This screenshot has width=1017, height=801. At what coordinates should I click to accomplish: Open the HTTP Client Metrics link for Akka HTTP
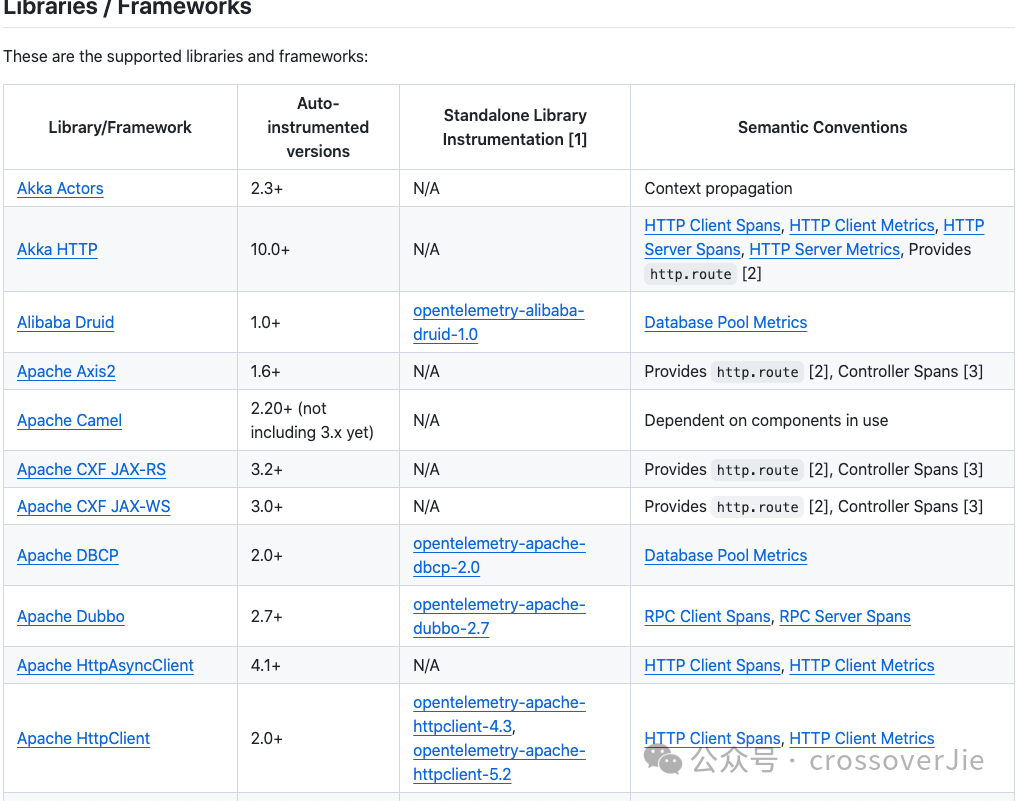coord(861,225)
